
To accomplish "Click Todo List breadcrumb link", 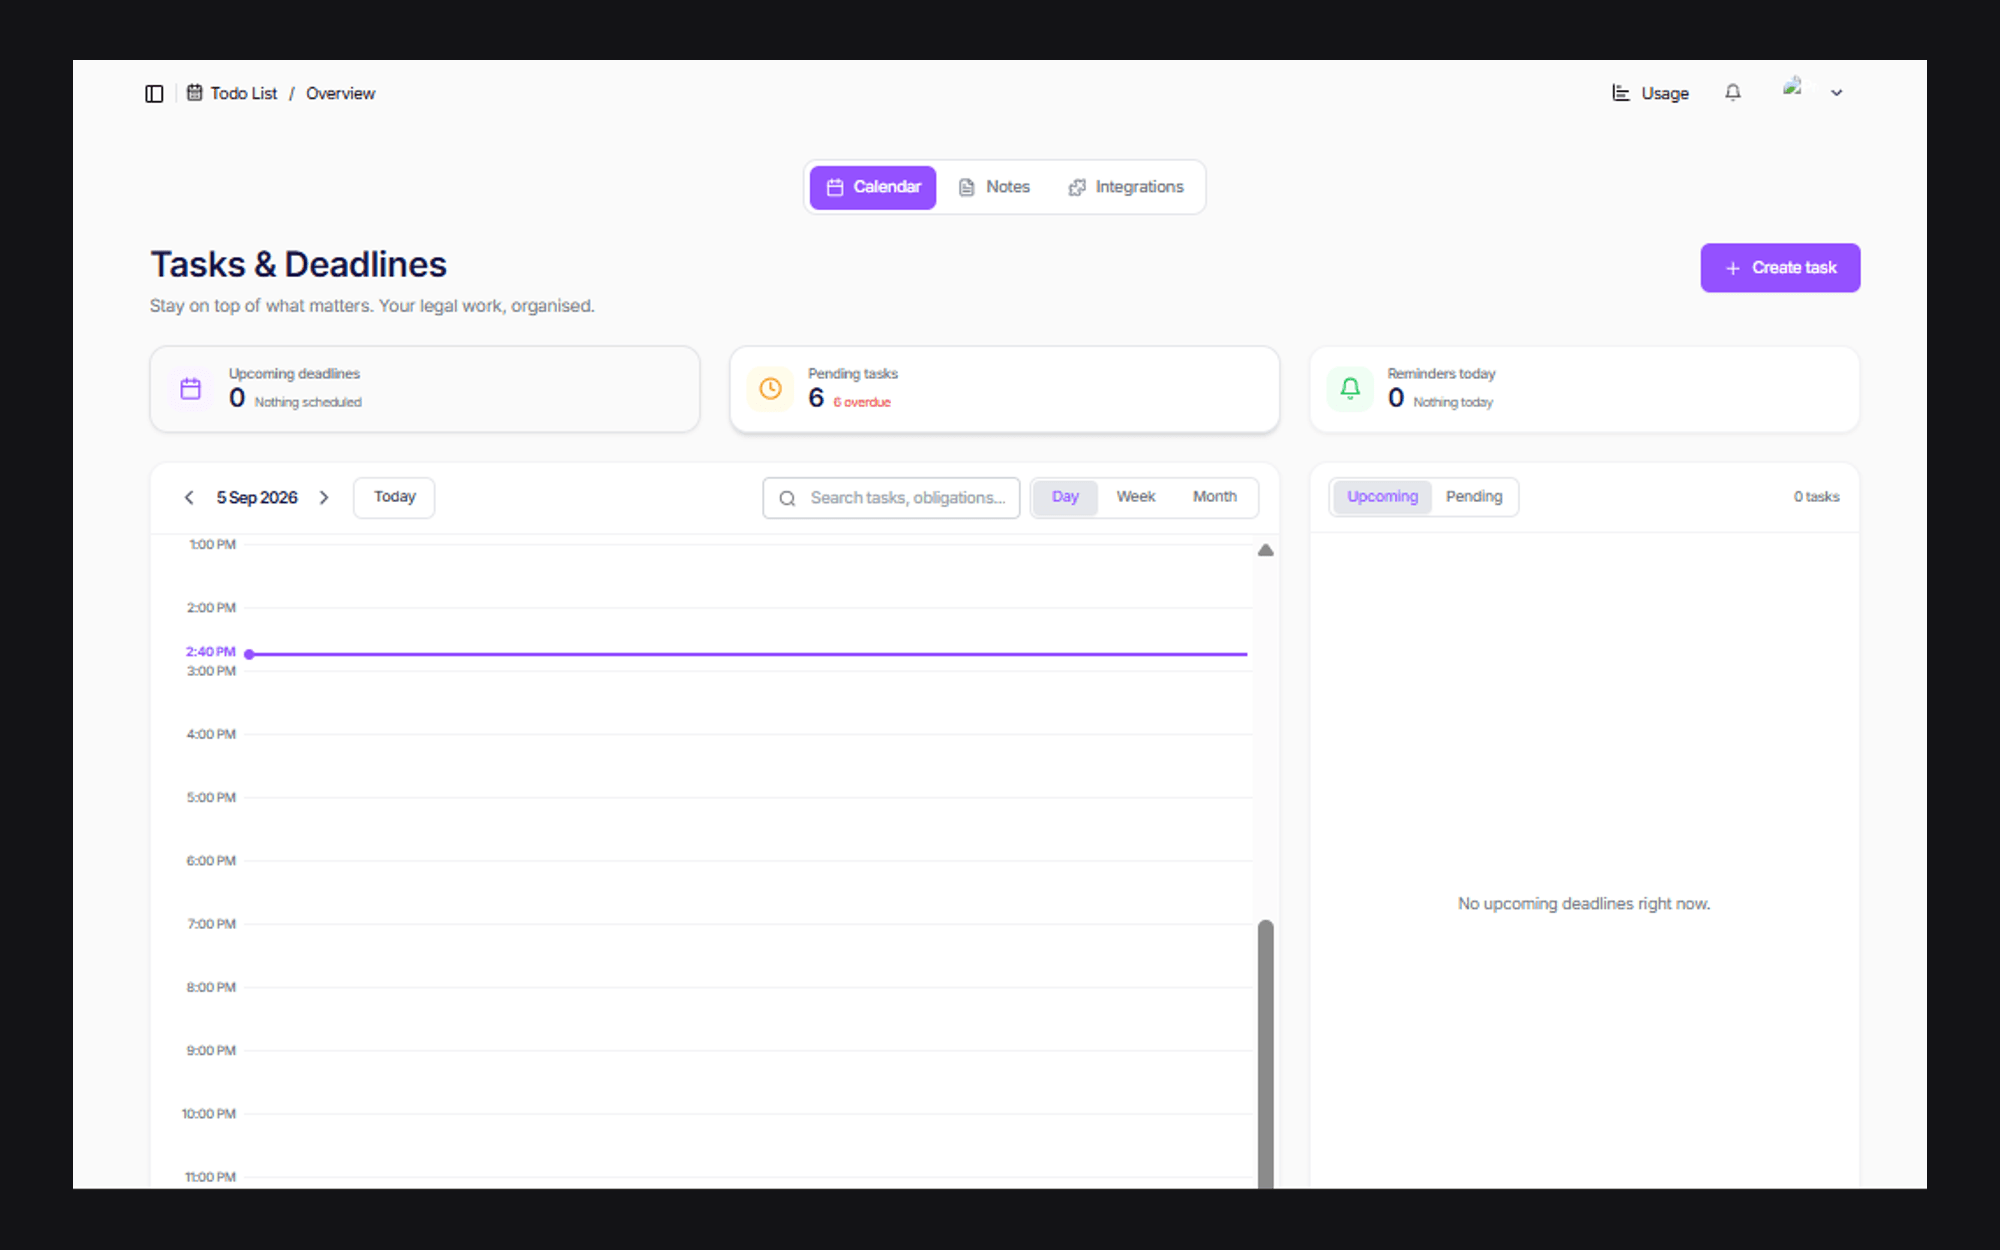I will click(x=243, y=93).
